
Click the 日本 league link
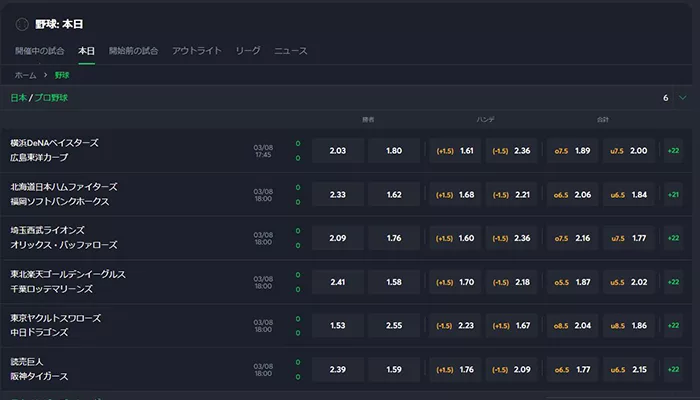[18, 98]
